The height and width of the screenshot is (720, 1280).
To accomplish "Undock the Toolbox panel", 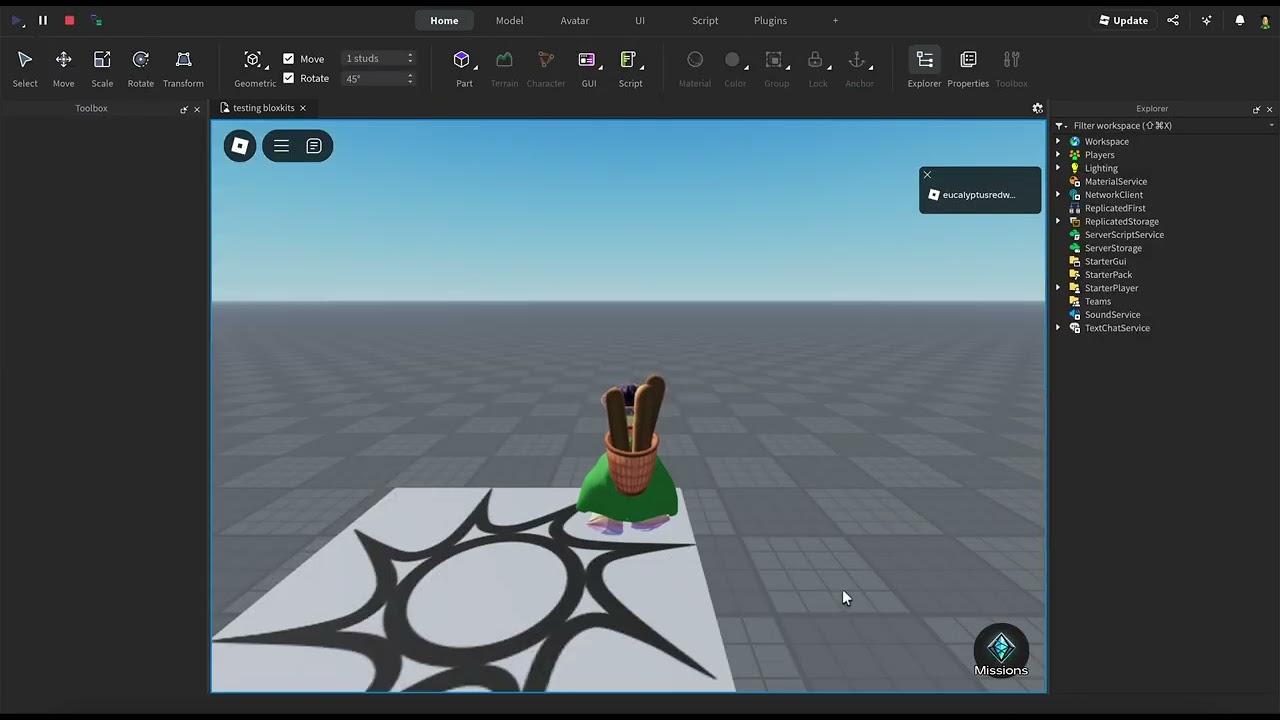I will [x=184, y=109].
